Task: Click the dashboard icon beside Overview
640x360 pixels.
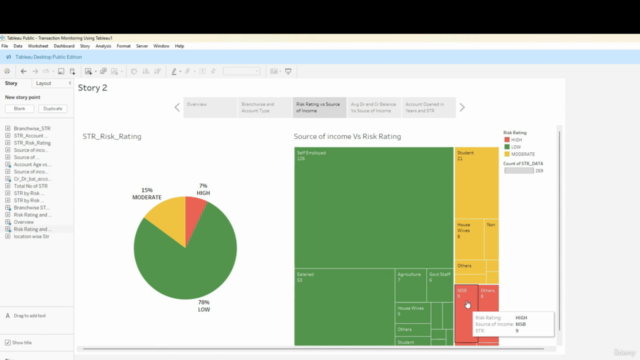Action: [8, 222]
